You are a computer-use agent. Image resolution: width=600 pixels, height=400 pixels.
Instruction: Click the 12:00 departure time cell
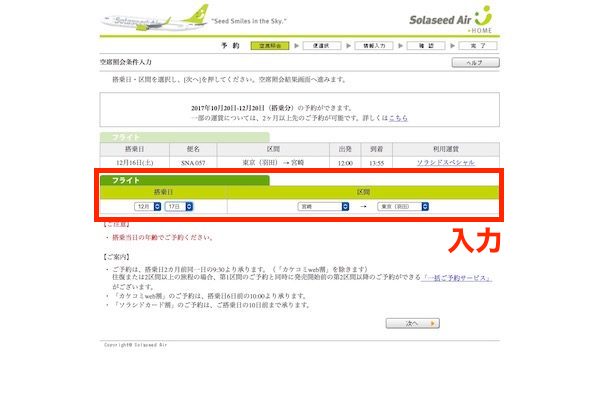tap(345, 163)
